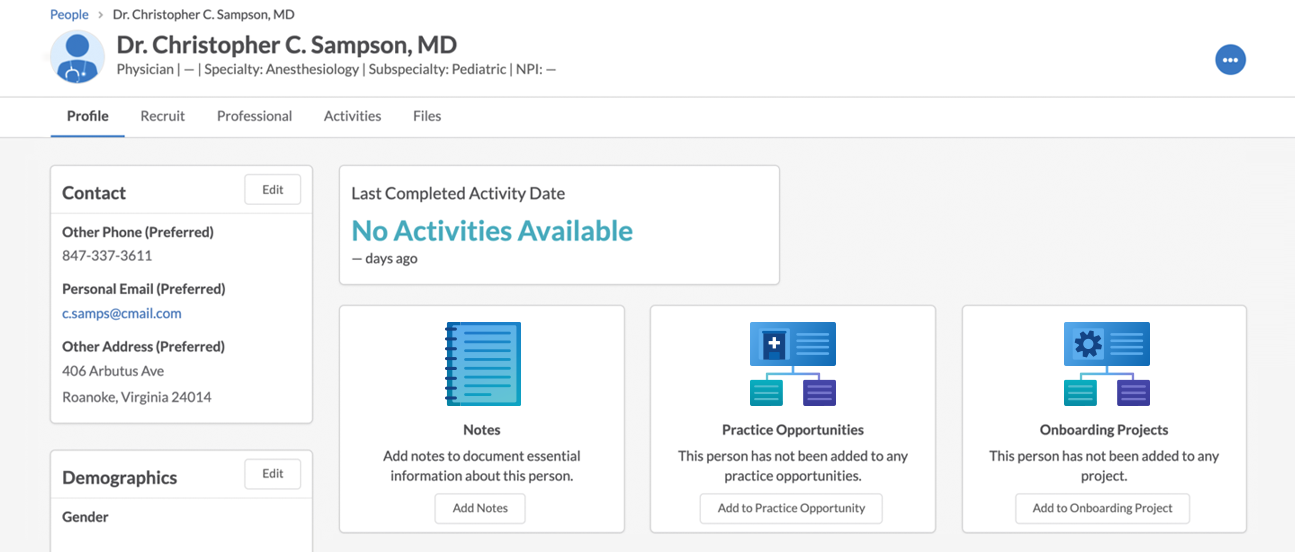Click the Notes notebook icon
The image size is (1295, 552).
point(482,364)
